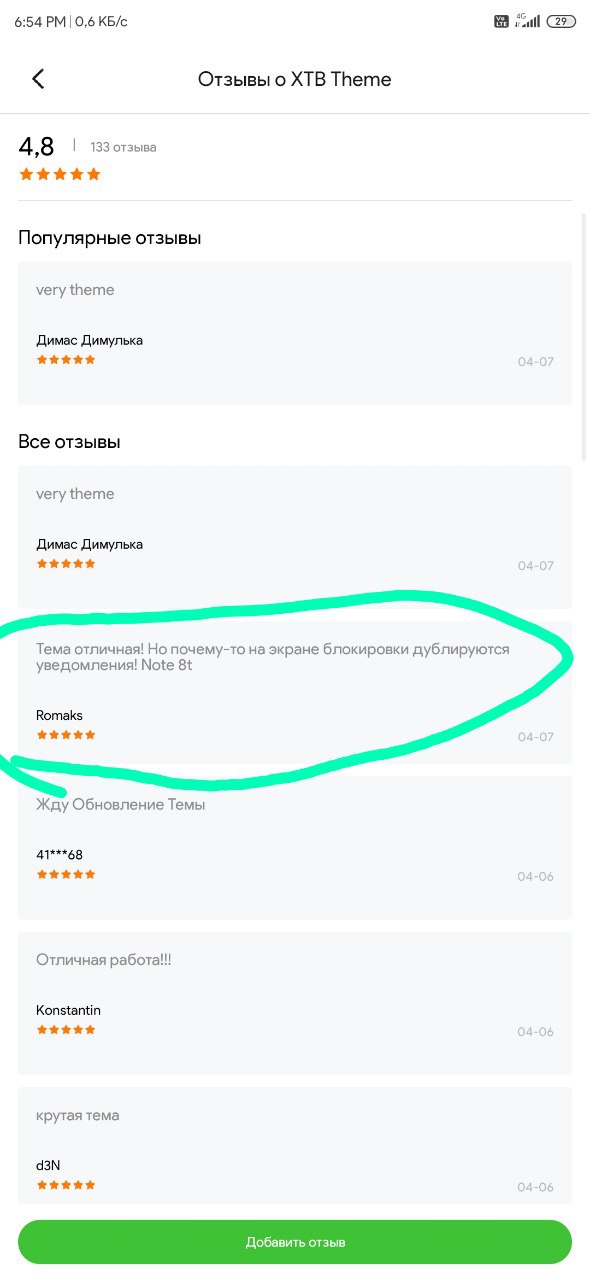Open the Отличная работа!!! review
This screenshot has height=1280, width=590.
[295, 1003]
